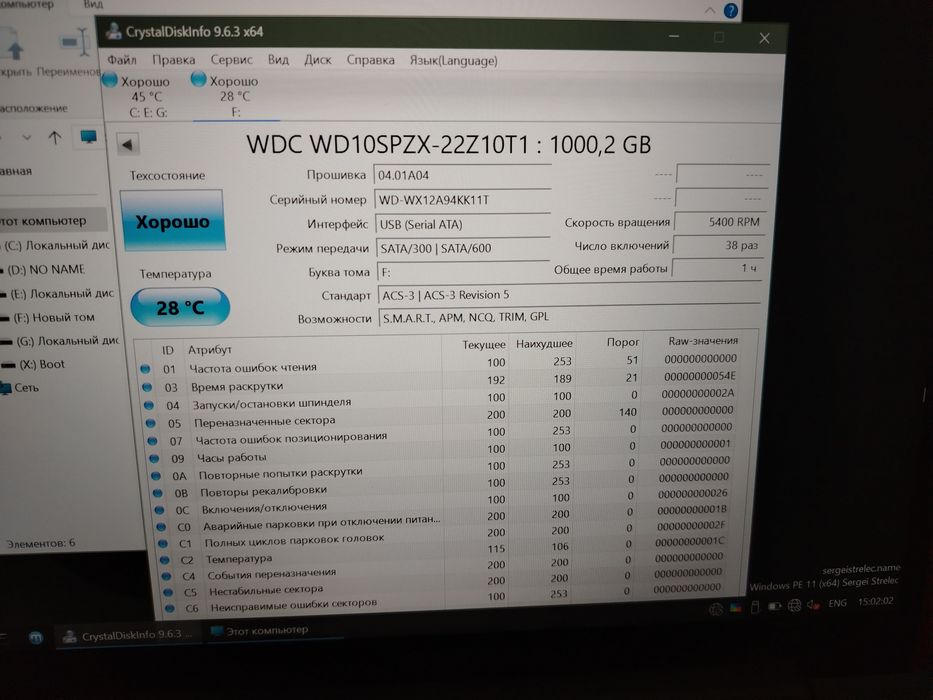Select (X:) Boot in Explorer window
The width and height of the screenshot is (933, 700).
pyautogui.click(x=40, y=364)
